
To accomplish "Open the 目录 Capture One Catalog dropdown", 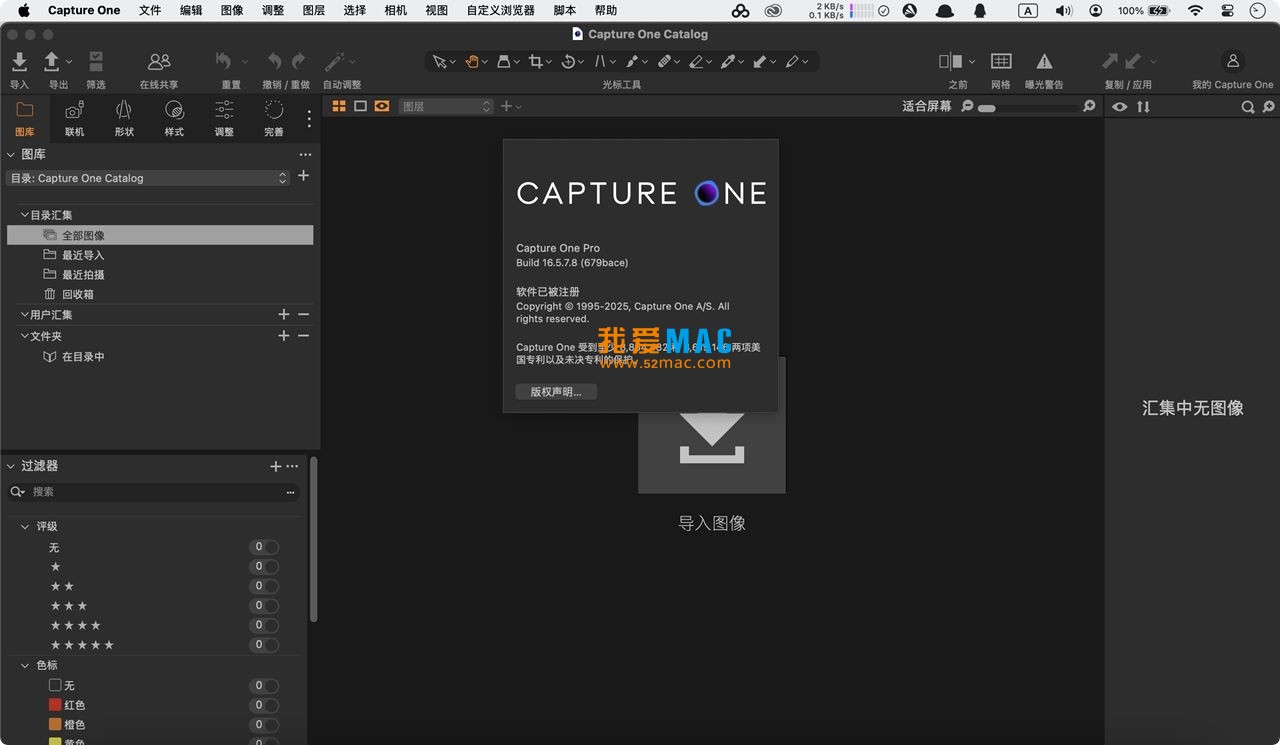I will [x=148, y=178].
